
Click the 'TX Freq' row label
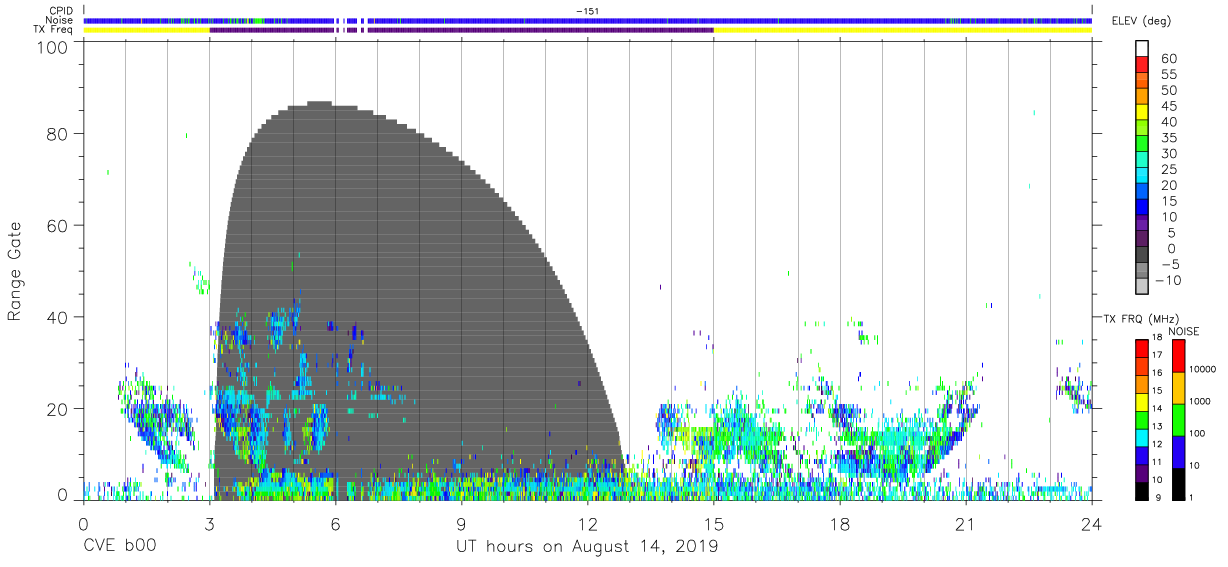(x=54, y=29)
